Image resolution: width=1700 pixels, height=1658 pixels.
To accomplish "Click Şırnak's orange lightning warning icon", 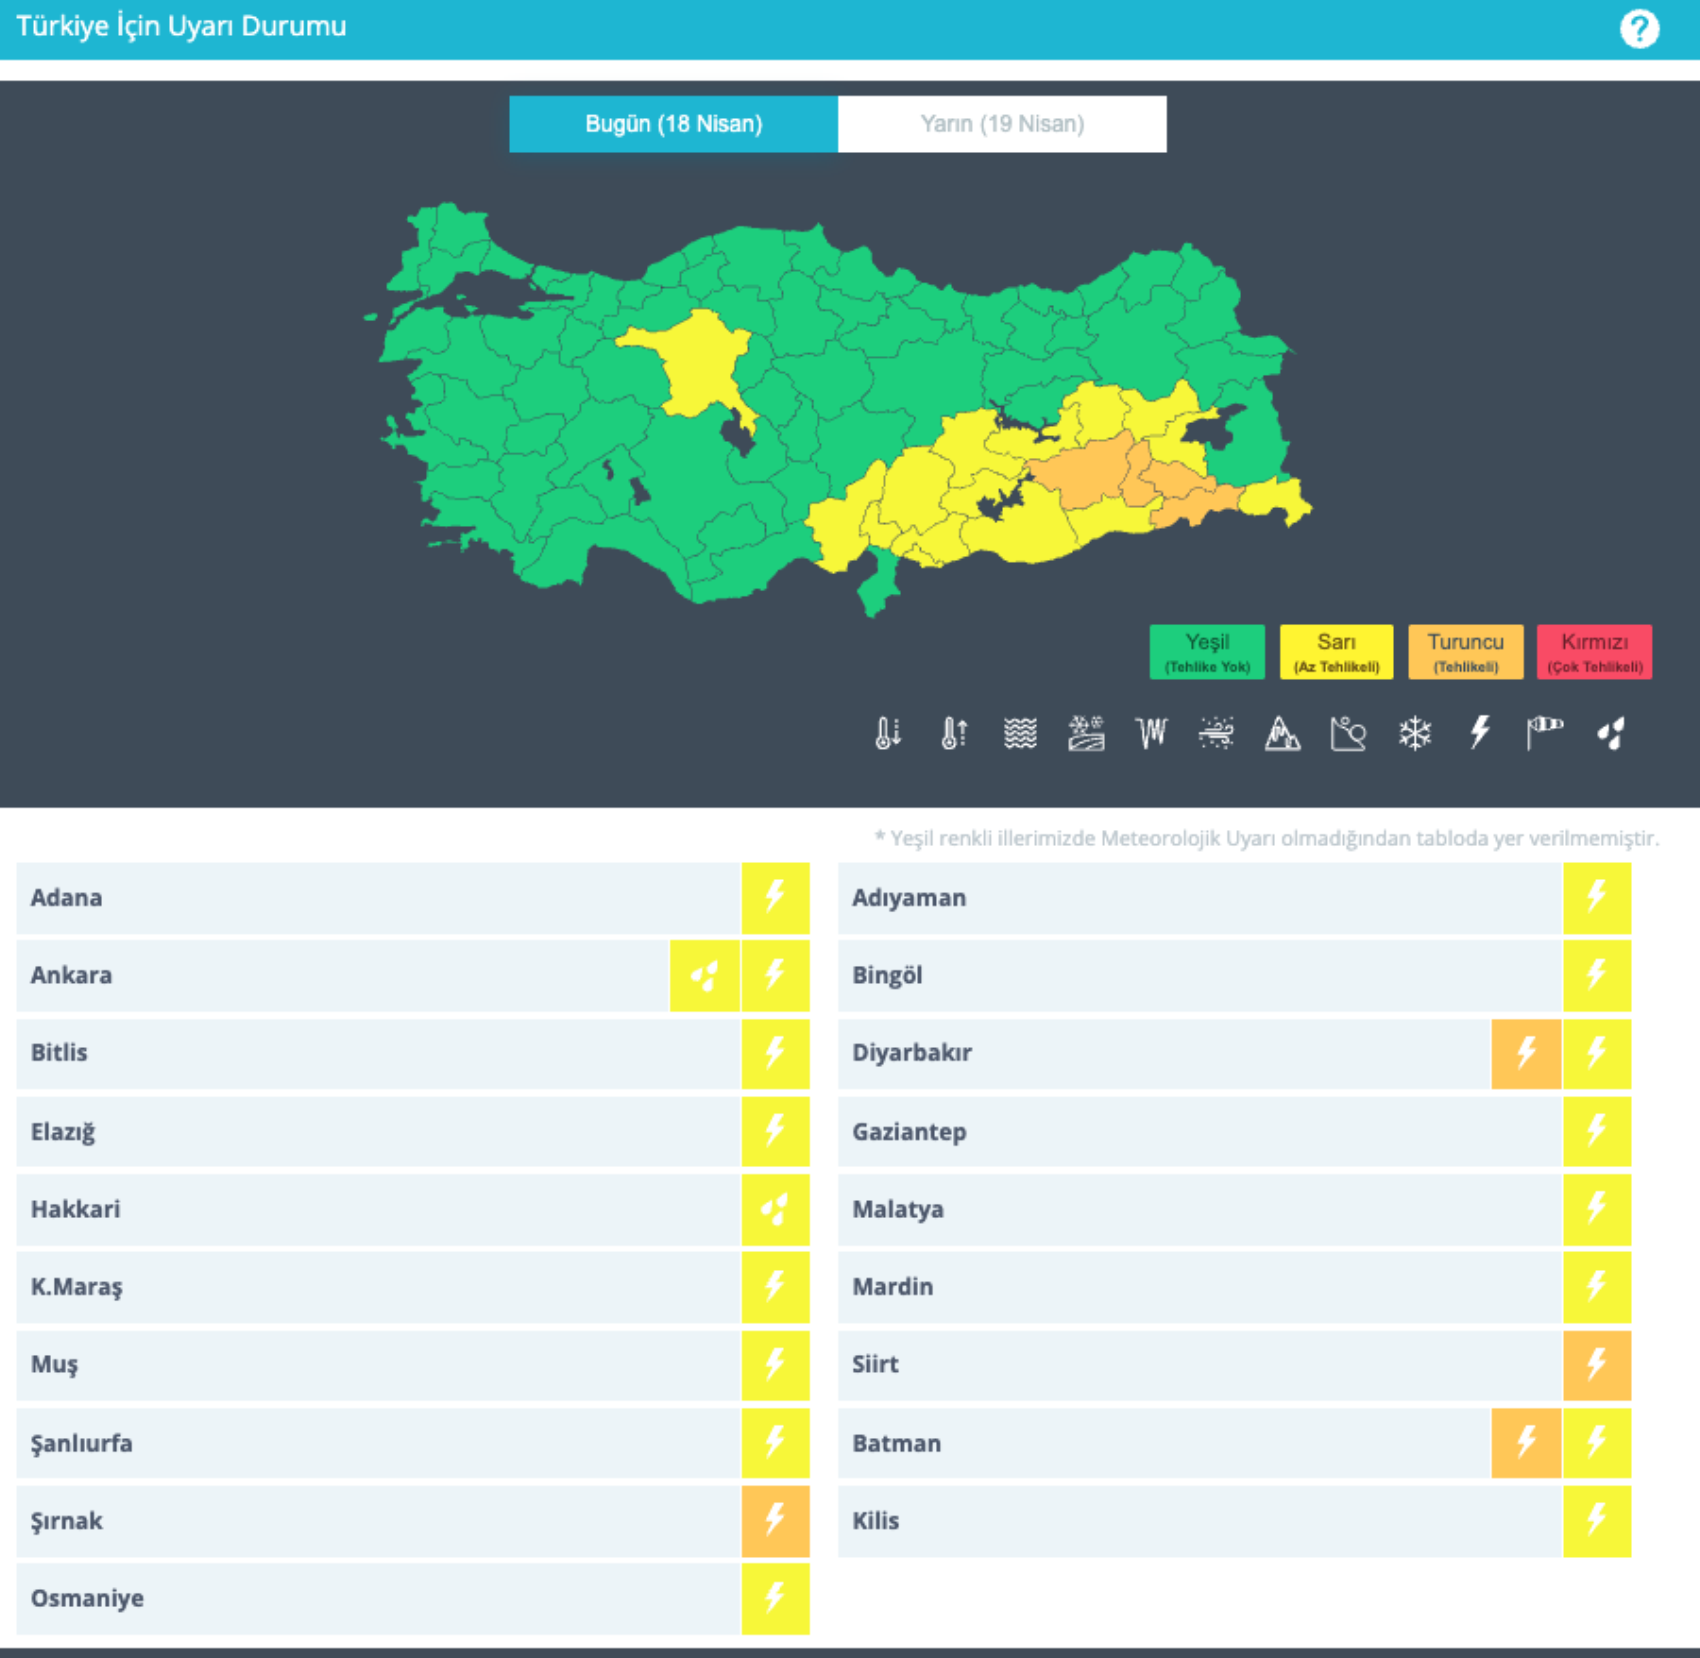I will tap(775, 1521).
